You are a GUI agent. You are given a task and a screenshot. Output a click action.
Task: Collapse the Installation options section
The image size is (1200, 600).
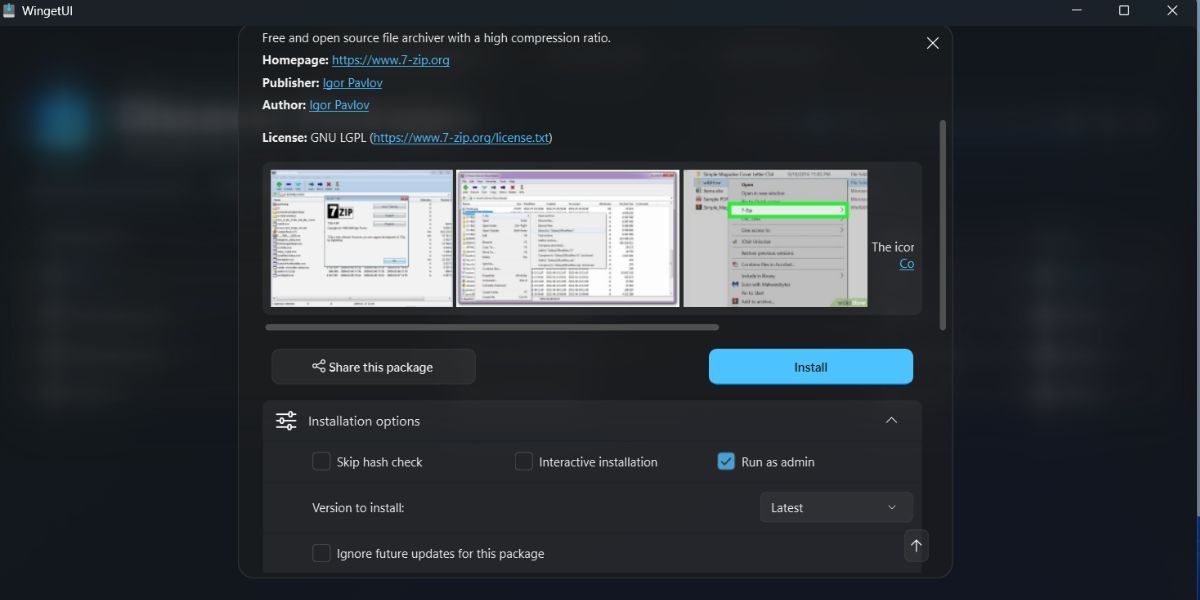891,421
